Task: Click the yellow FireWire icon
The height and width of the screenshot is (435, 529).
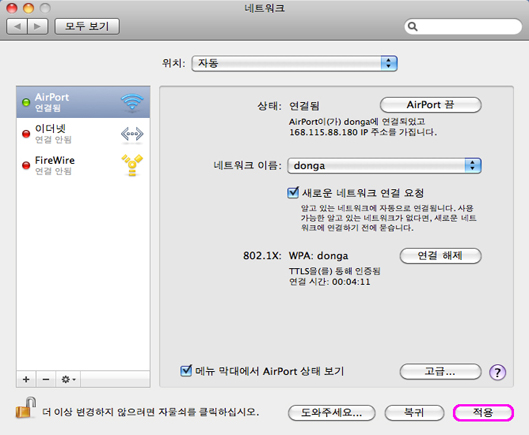Action: coord(132,165)
